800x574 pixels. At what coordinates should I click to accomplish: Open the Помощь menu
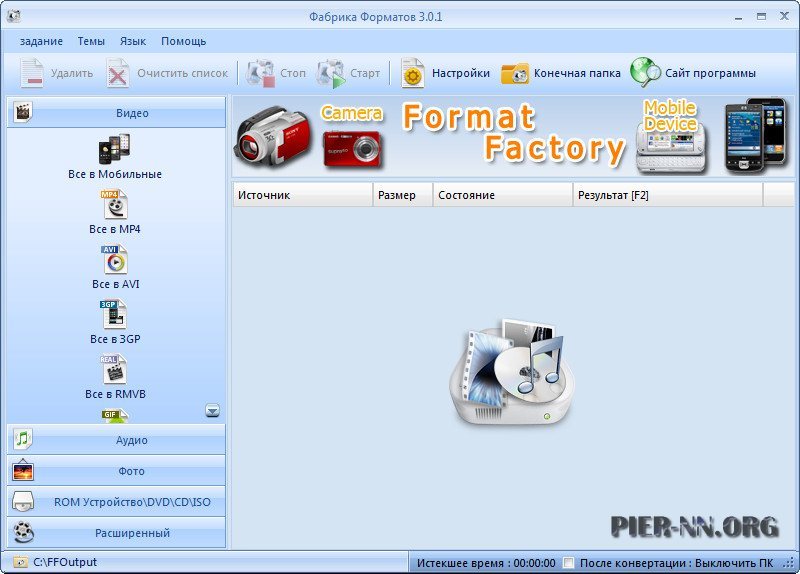coord(184,41)
